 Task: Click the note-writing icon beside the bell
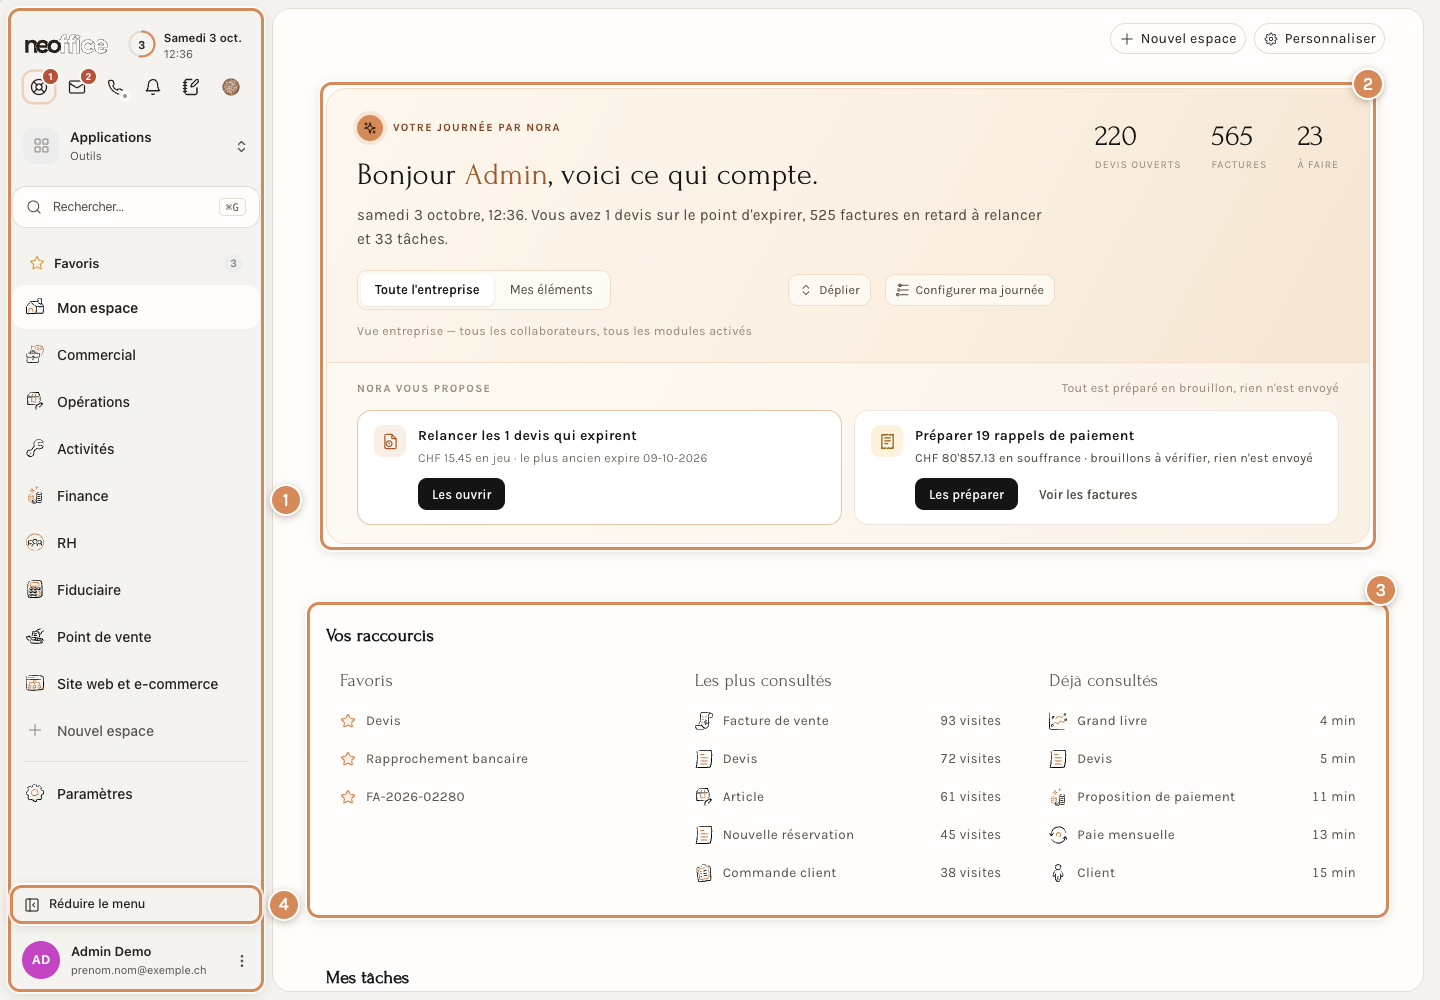click(x=191, y=87)
